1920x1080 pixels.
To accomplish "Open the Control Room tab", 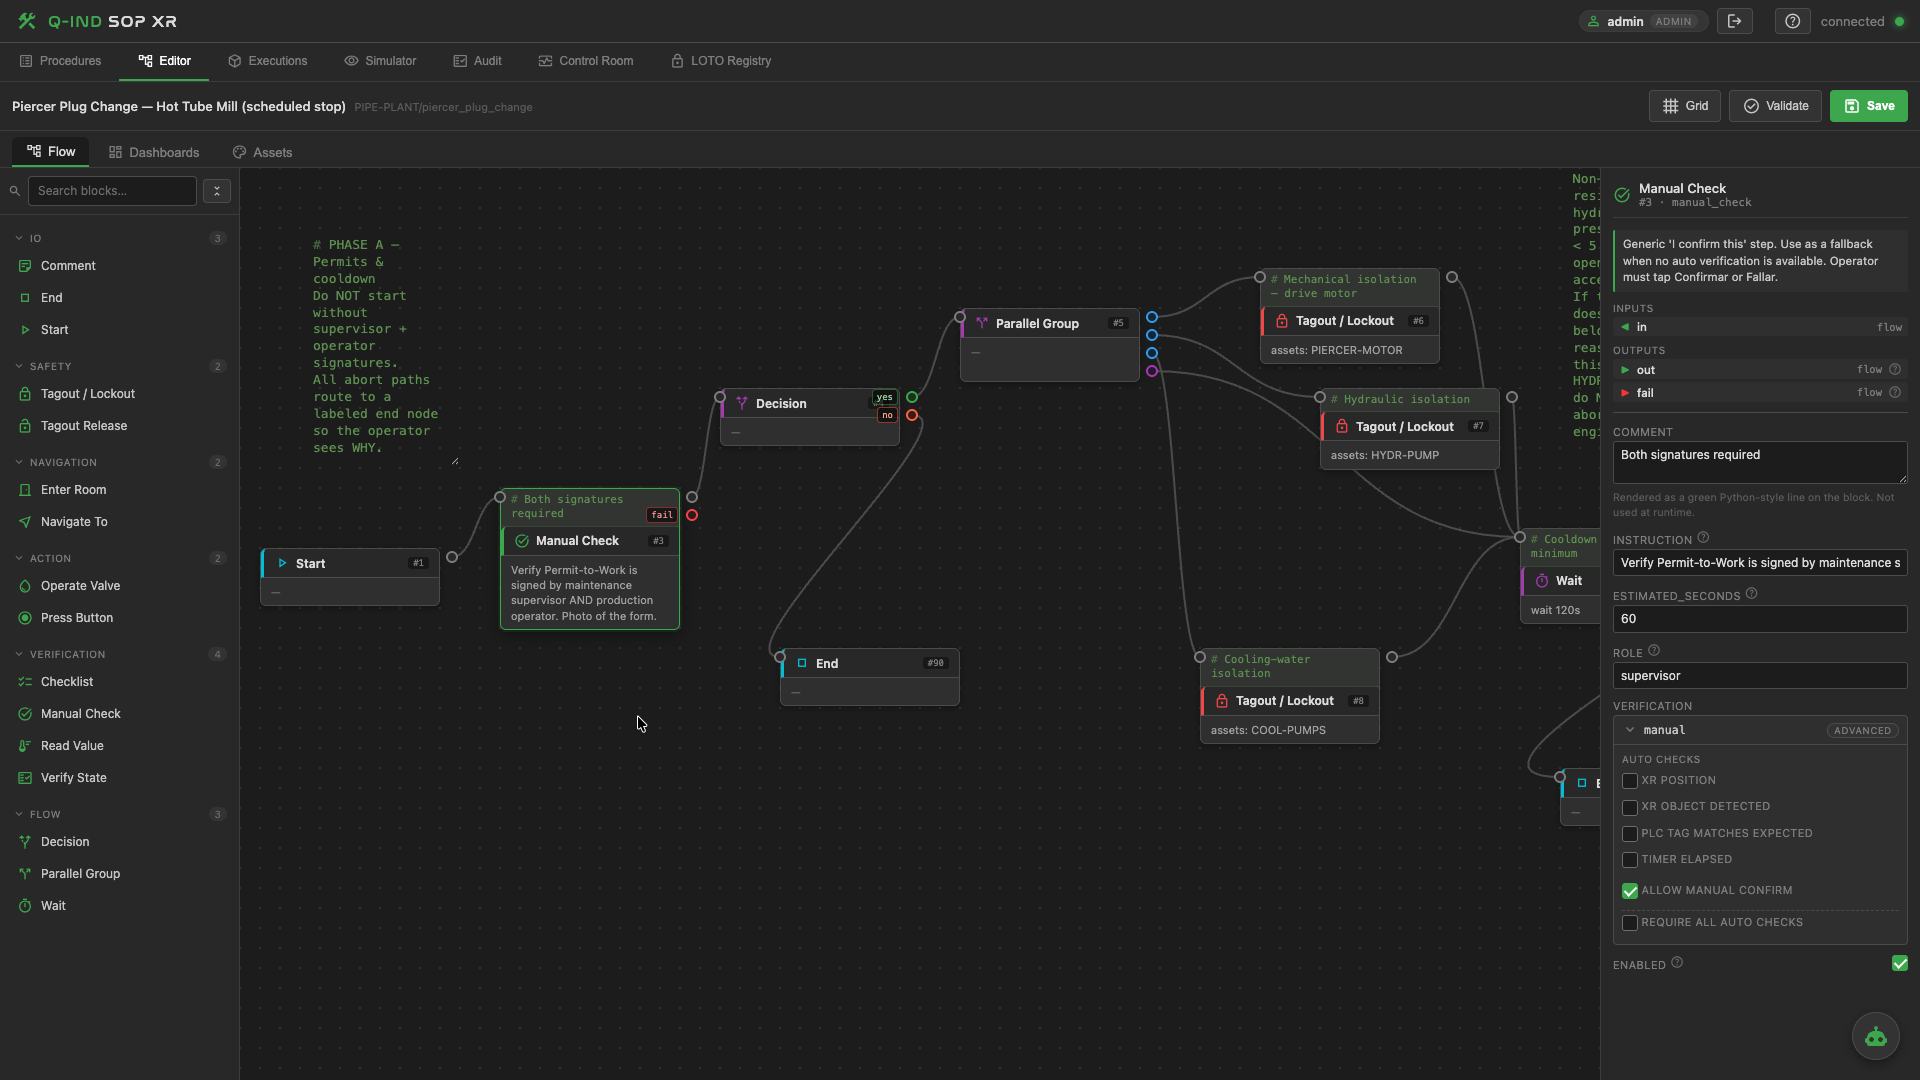I will [x=586, y=61].
